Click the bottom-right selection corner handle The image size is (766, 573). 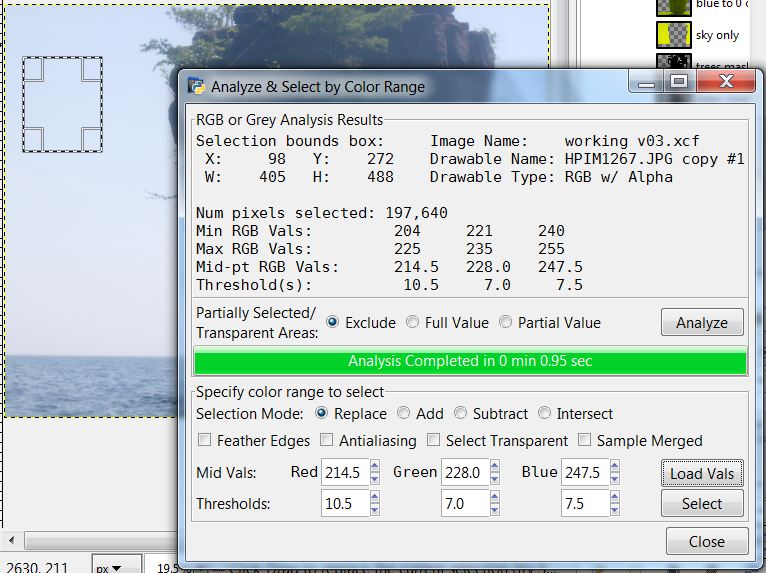click(x=91, y=139)
